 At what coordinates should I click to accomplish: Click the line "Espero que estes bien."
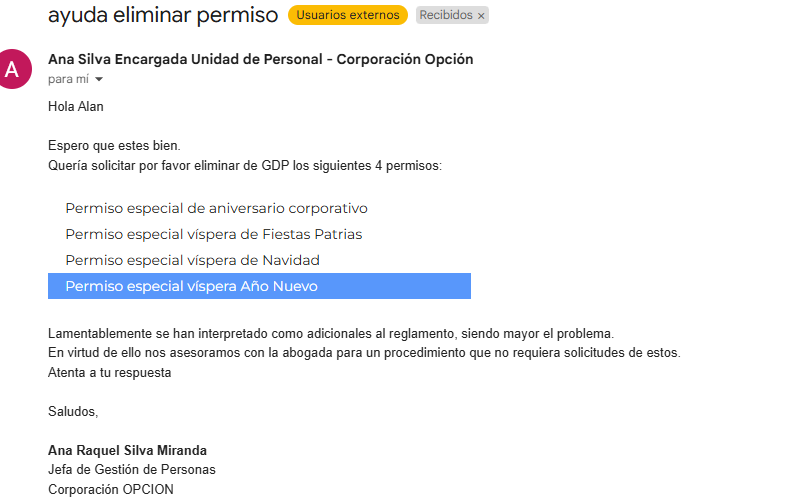[x=114, y=146]
